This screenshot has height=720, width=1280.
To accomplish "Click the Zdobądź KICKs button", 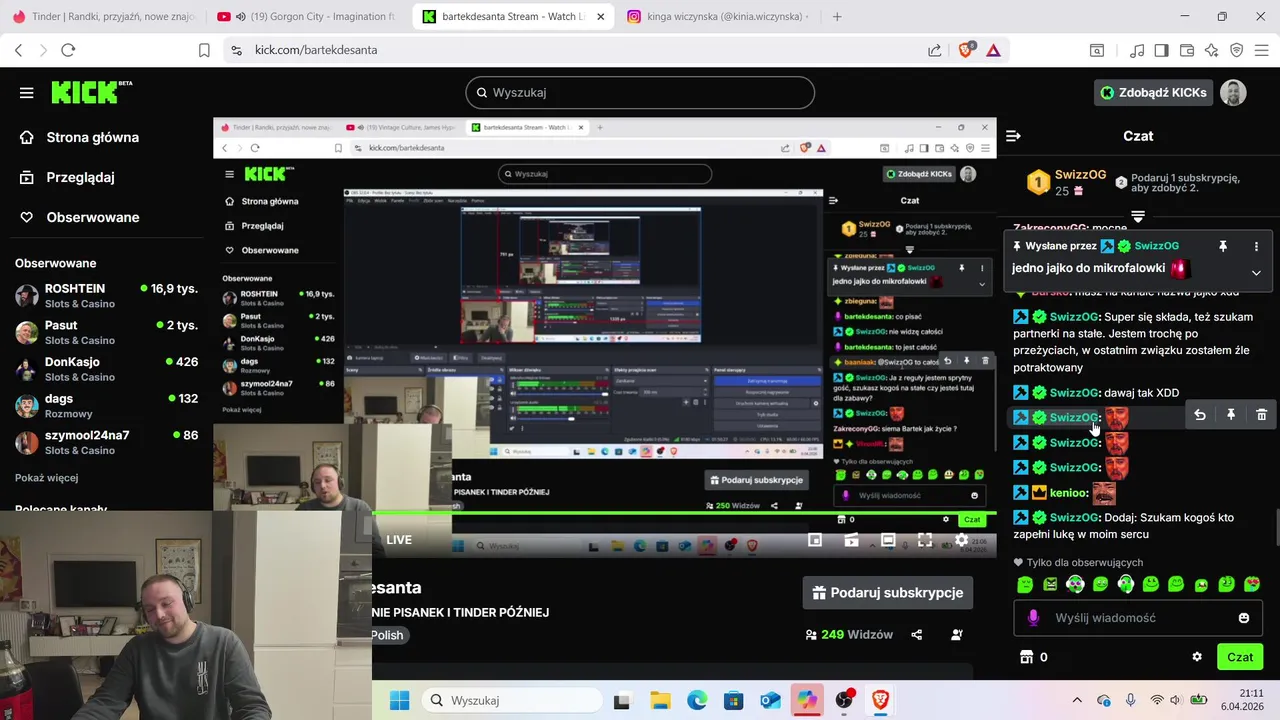I will [1153, 92].
